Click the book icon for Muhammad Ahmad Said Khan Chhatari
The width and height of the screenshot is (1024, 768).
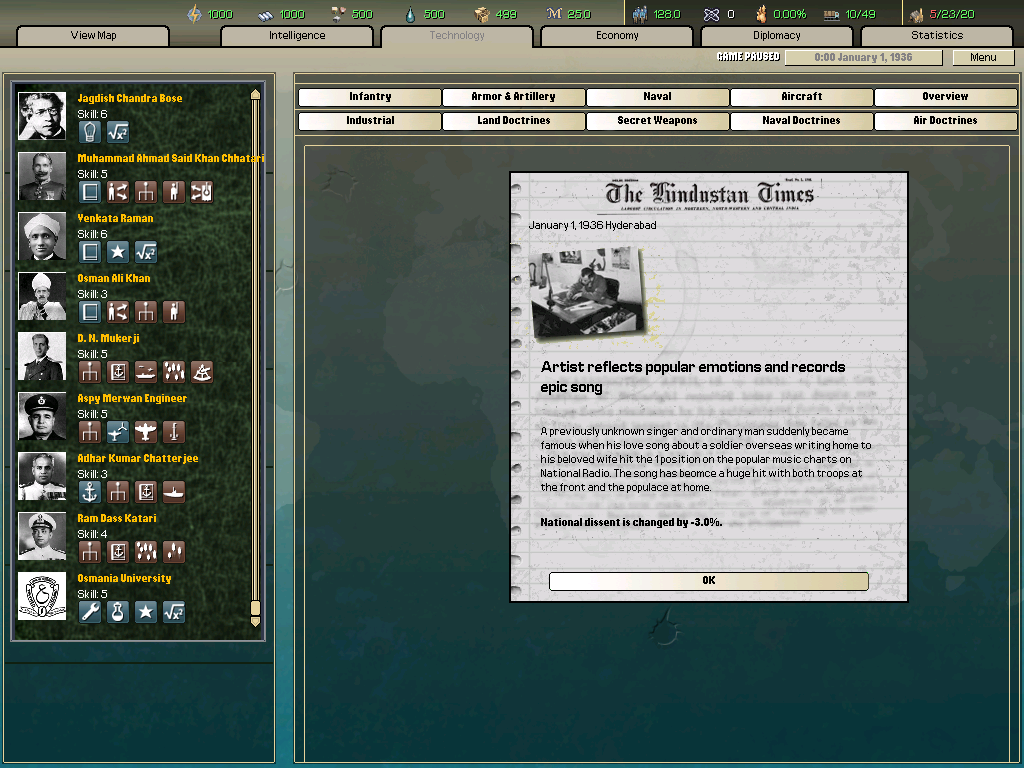click(x=89, y=192)
